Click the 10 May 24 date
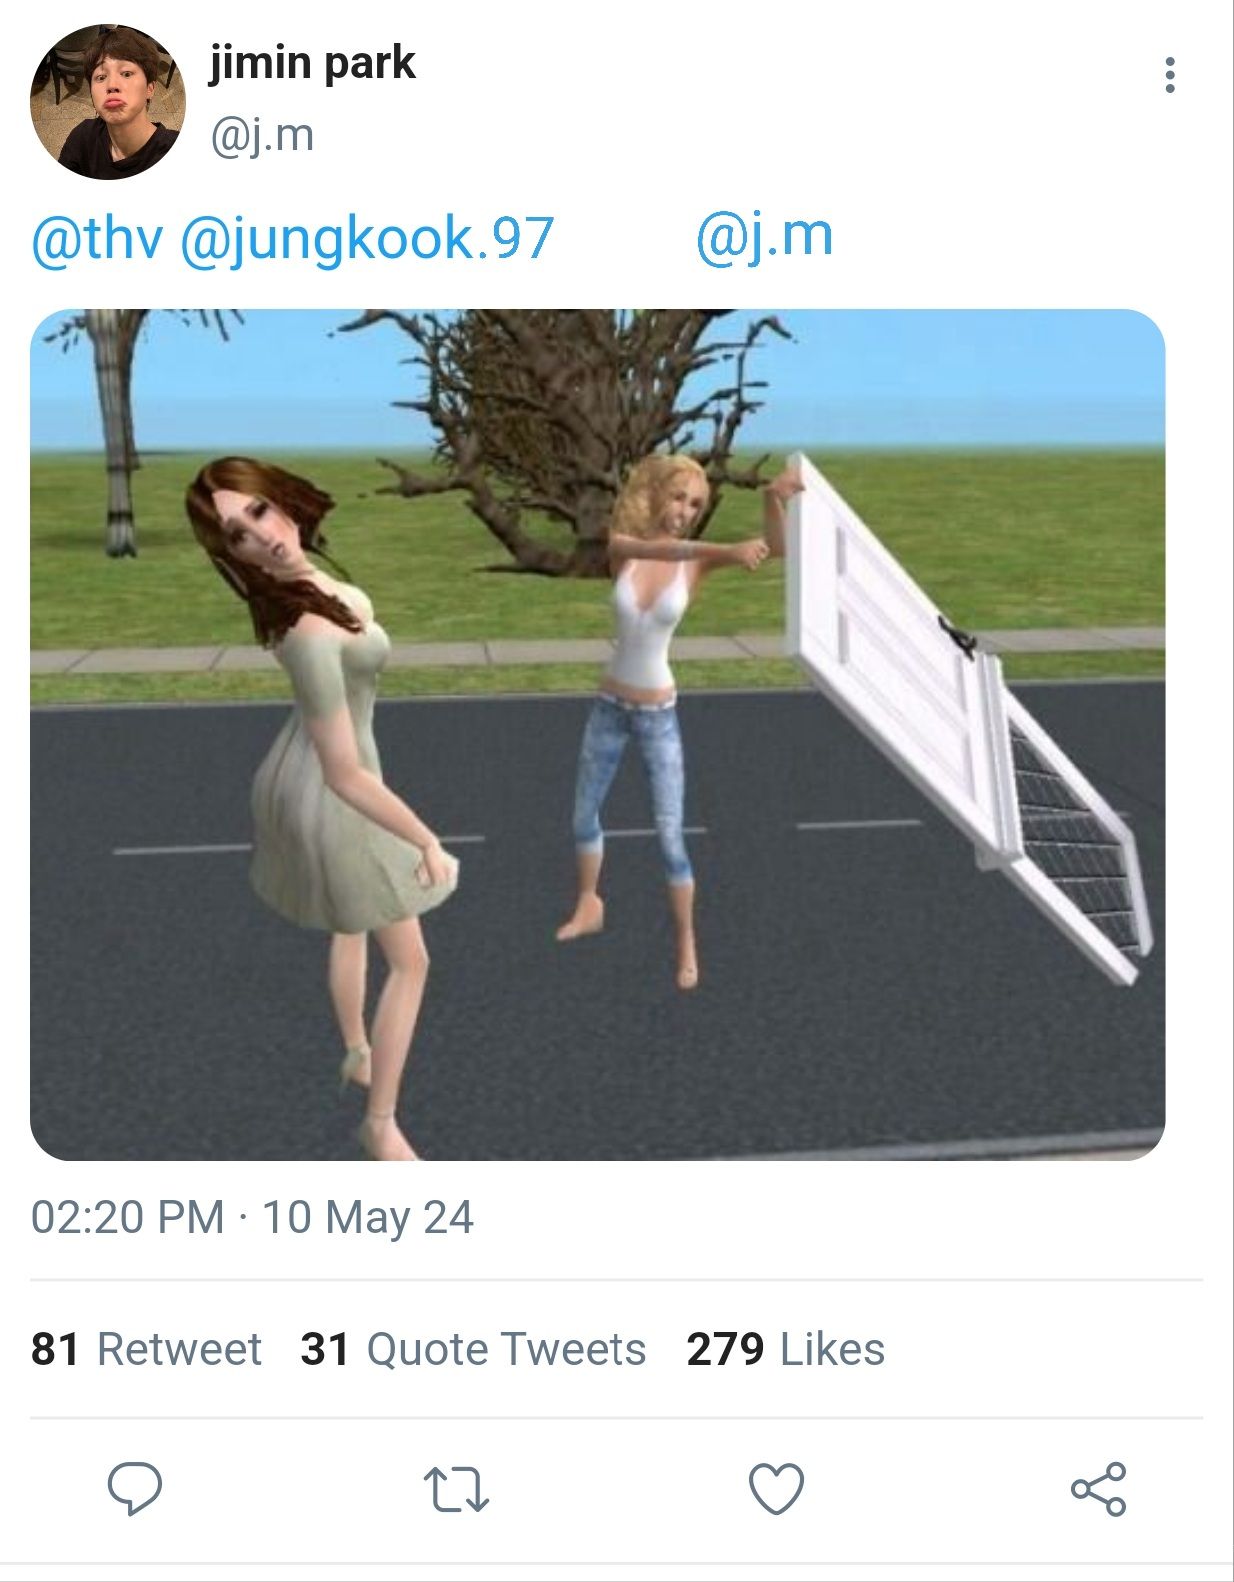The image size is (1234, 1582). [368, 1218]
